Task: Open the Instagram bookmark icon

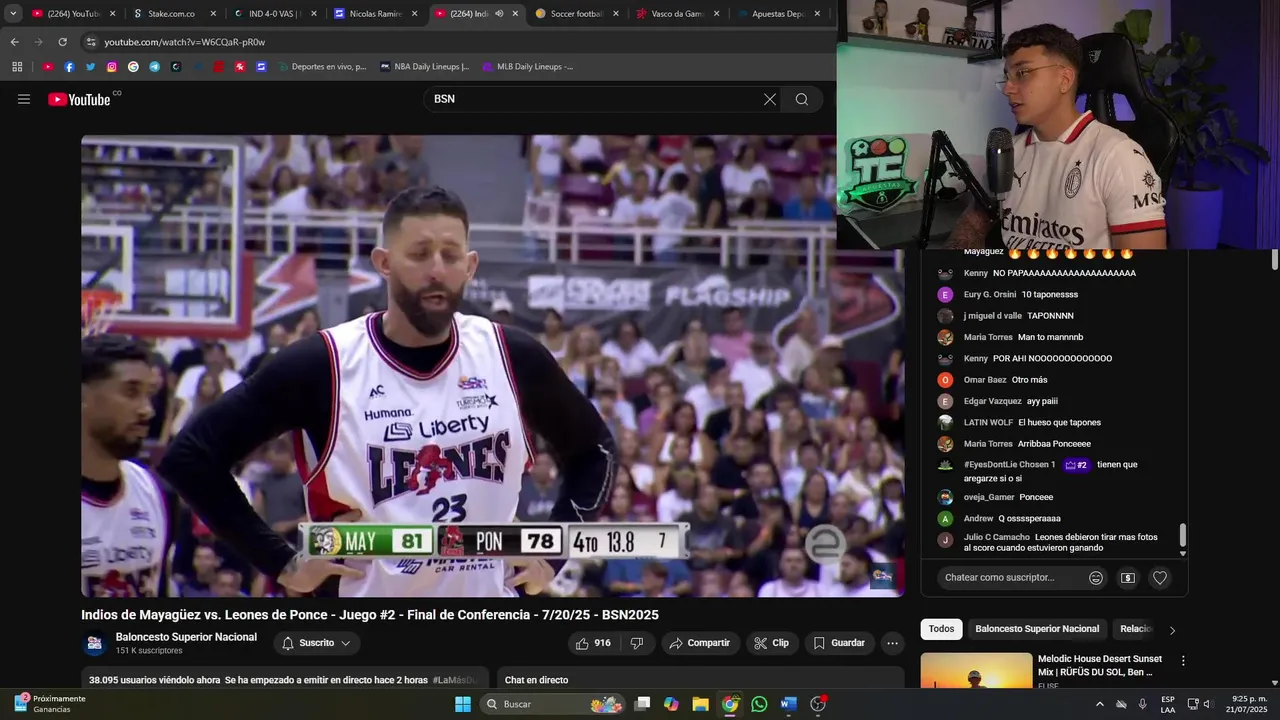Action: pyautogui.click(x=112, y=67)
